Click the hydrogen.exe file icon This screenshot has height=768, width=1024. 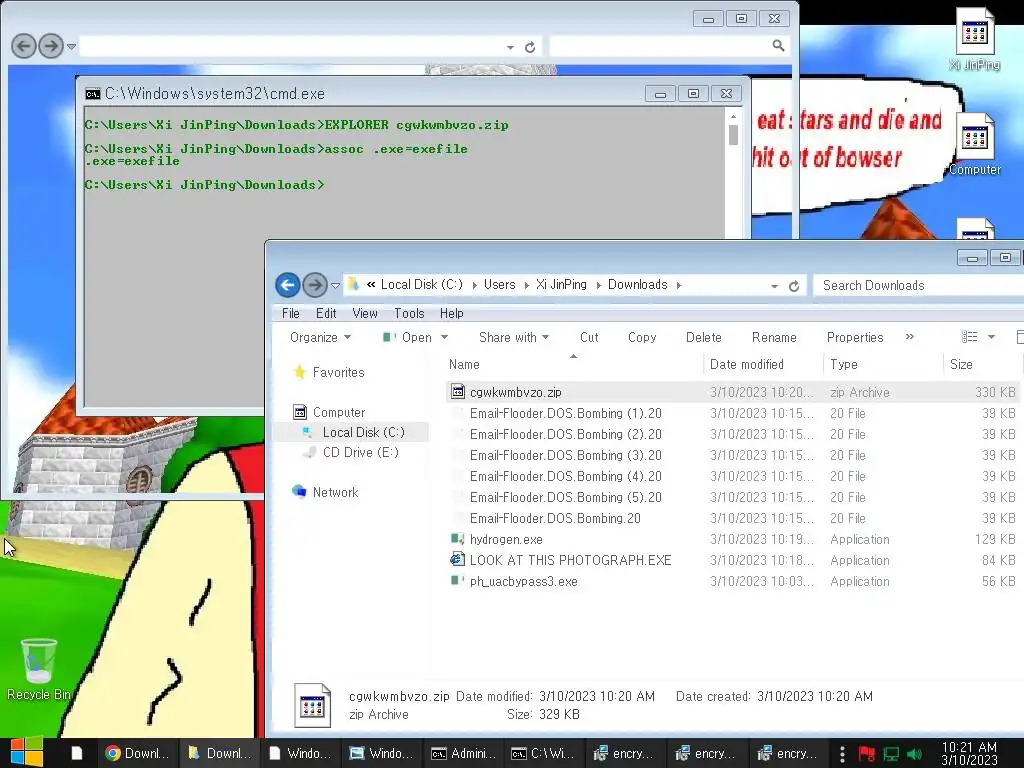pos(458,539)
